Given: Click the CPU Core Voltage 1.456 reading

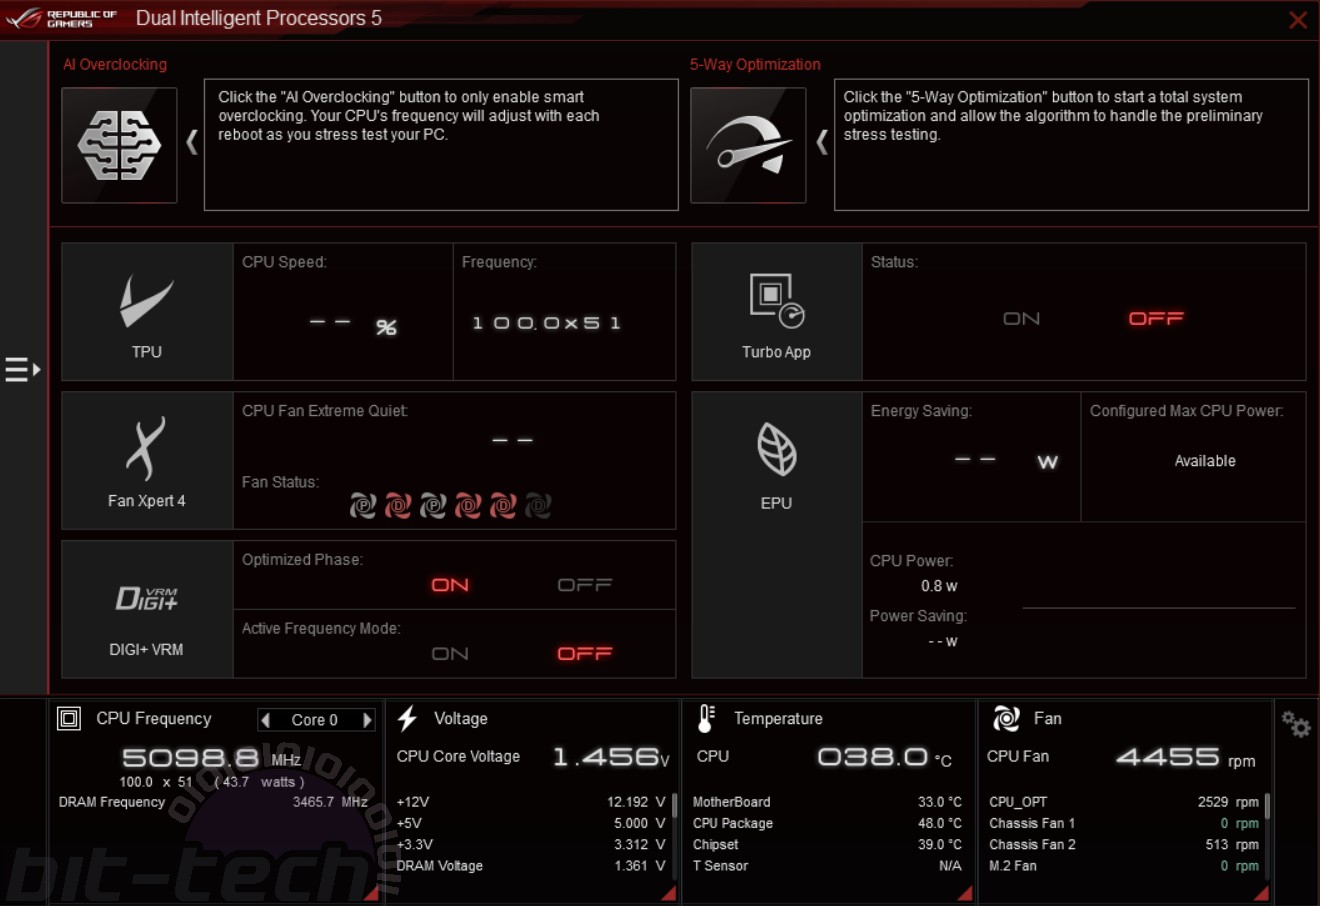Looking at the screenshot, I should tap(611, 758).
